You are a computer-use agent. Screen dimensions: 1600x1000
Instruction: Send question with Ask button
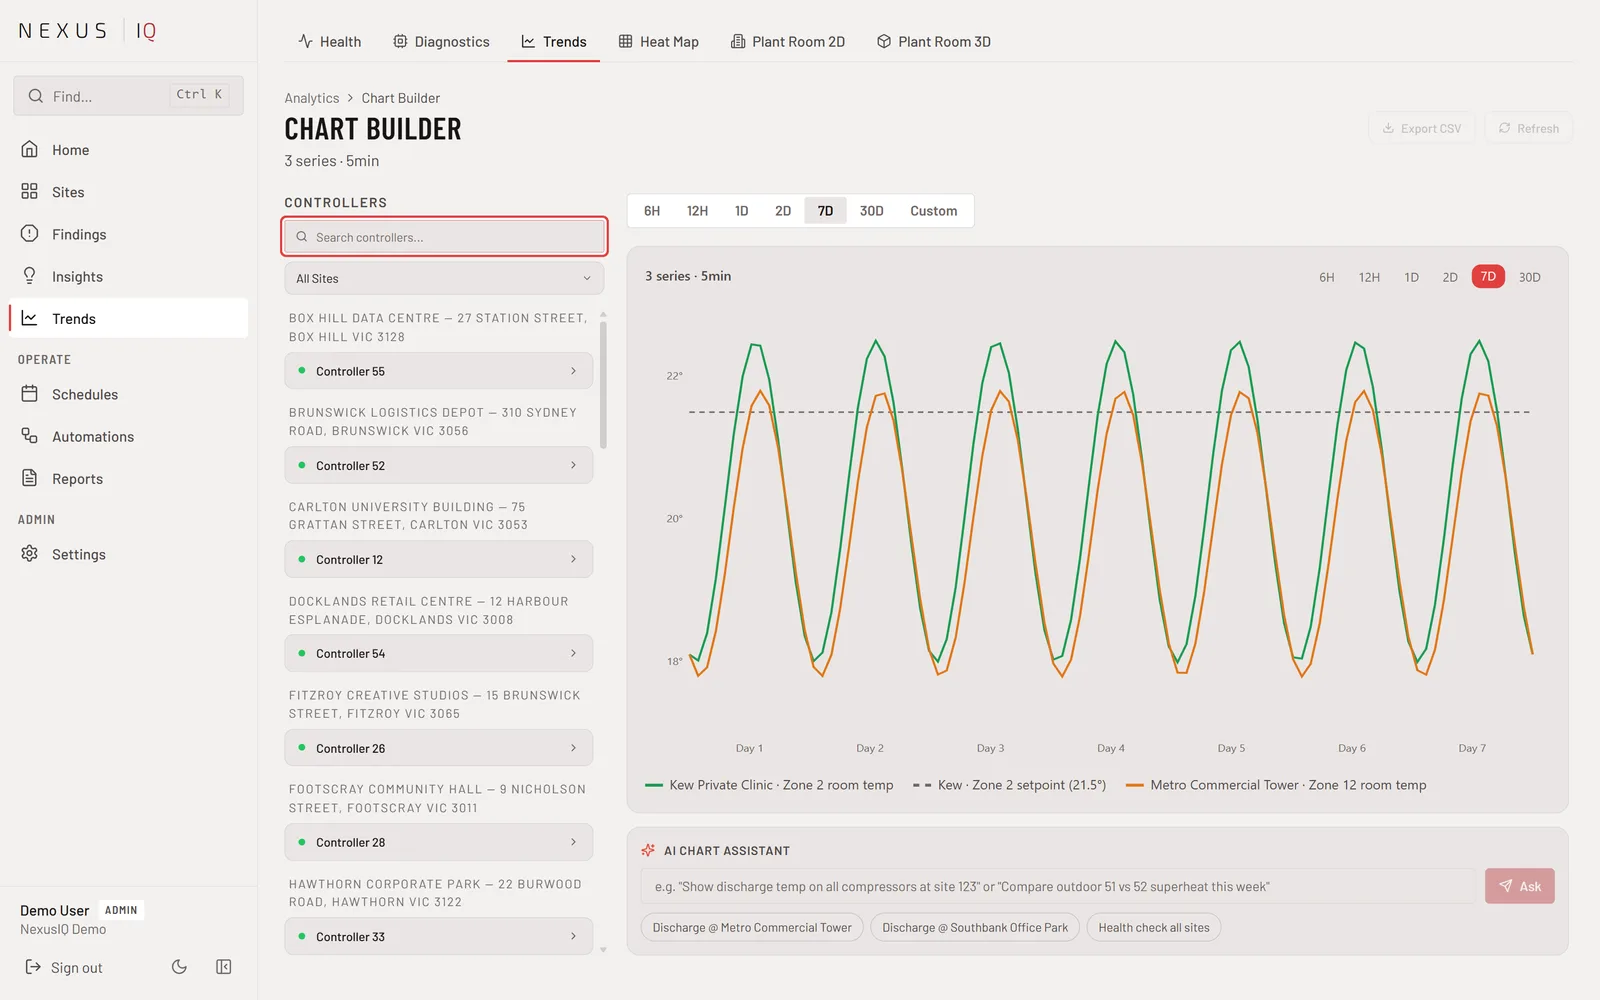coord(1520,886)
